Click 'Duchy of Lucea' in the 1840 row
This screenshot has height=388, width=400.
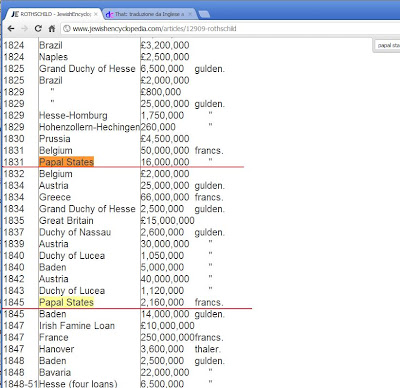tap(72, 256)
